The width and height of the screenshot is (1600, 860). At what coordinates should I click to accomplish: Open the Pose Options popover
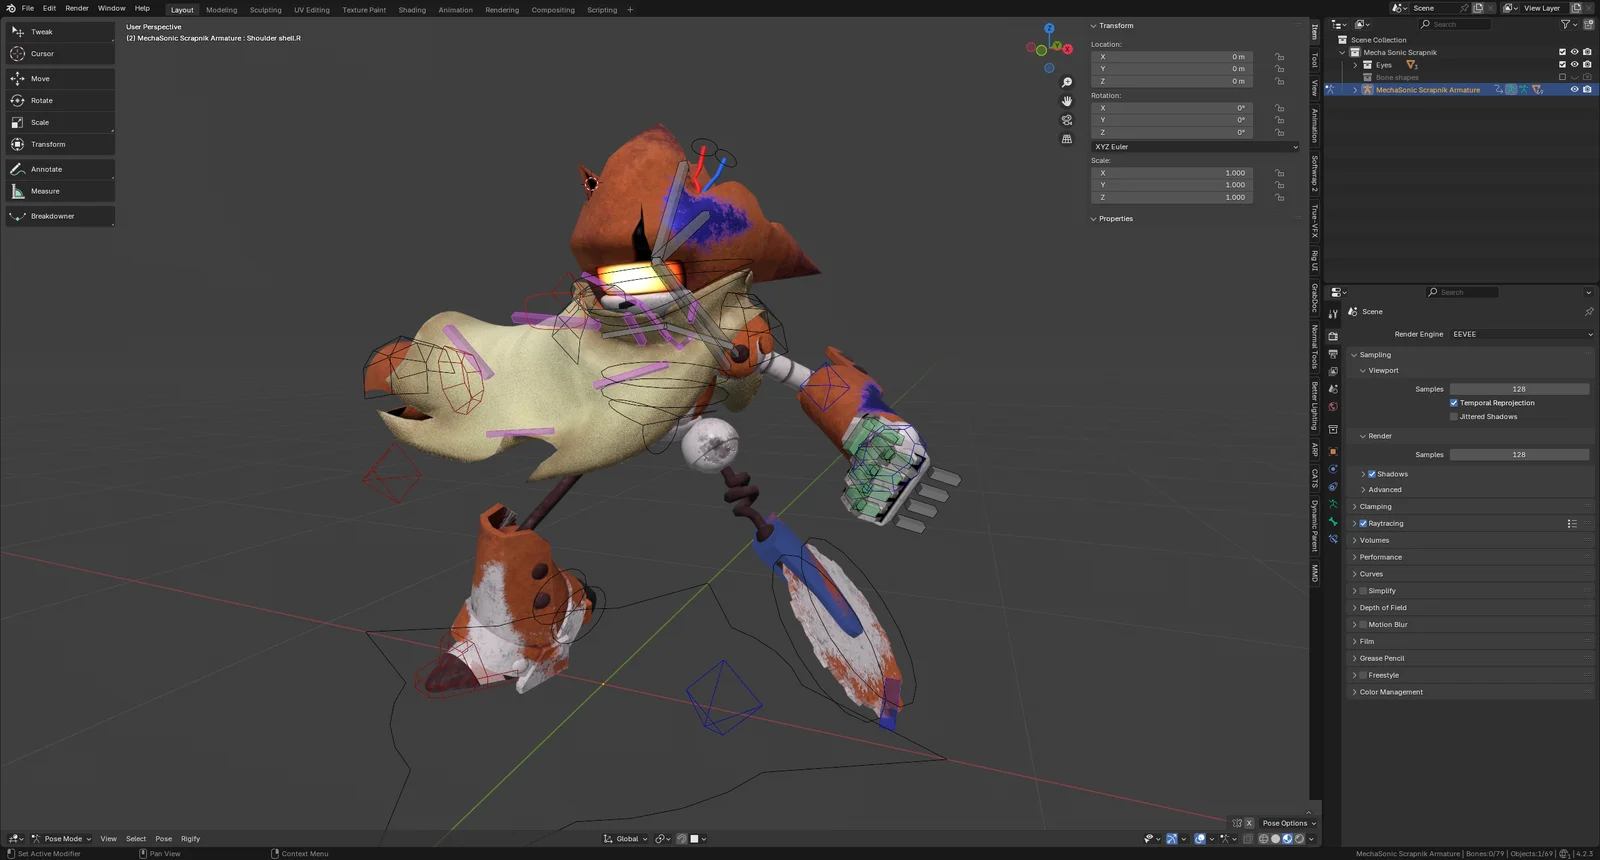pyautogui.click(x=1289, y=824)
